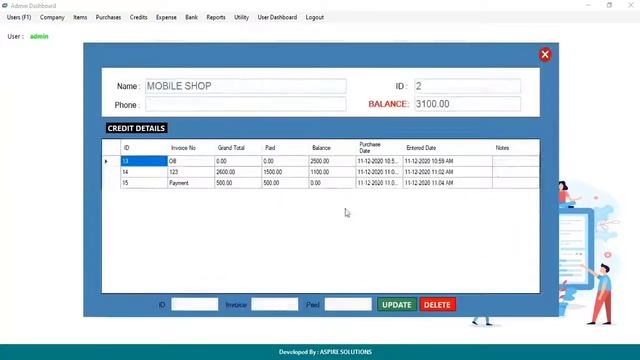This screenshot has height=360, width=640.
Task: Click the Admin Dashboard app icon in title bar
Action: click(x=4, y=6)
